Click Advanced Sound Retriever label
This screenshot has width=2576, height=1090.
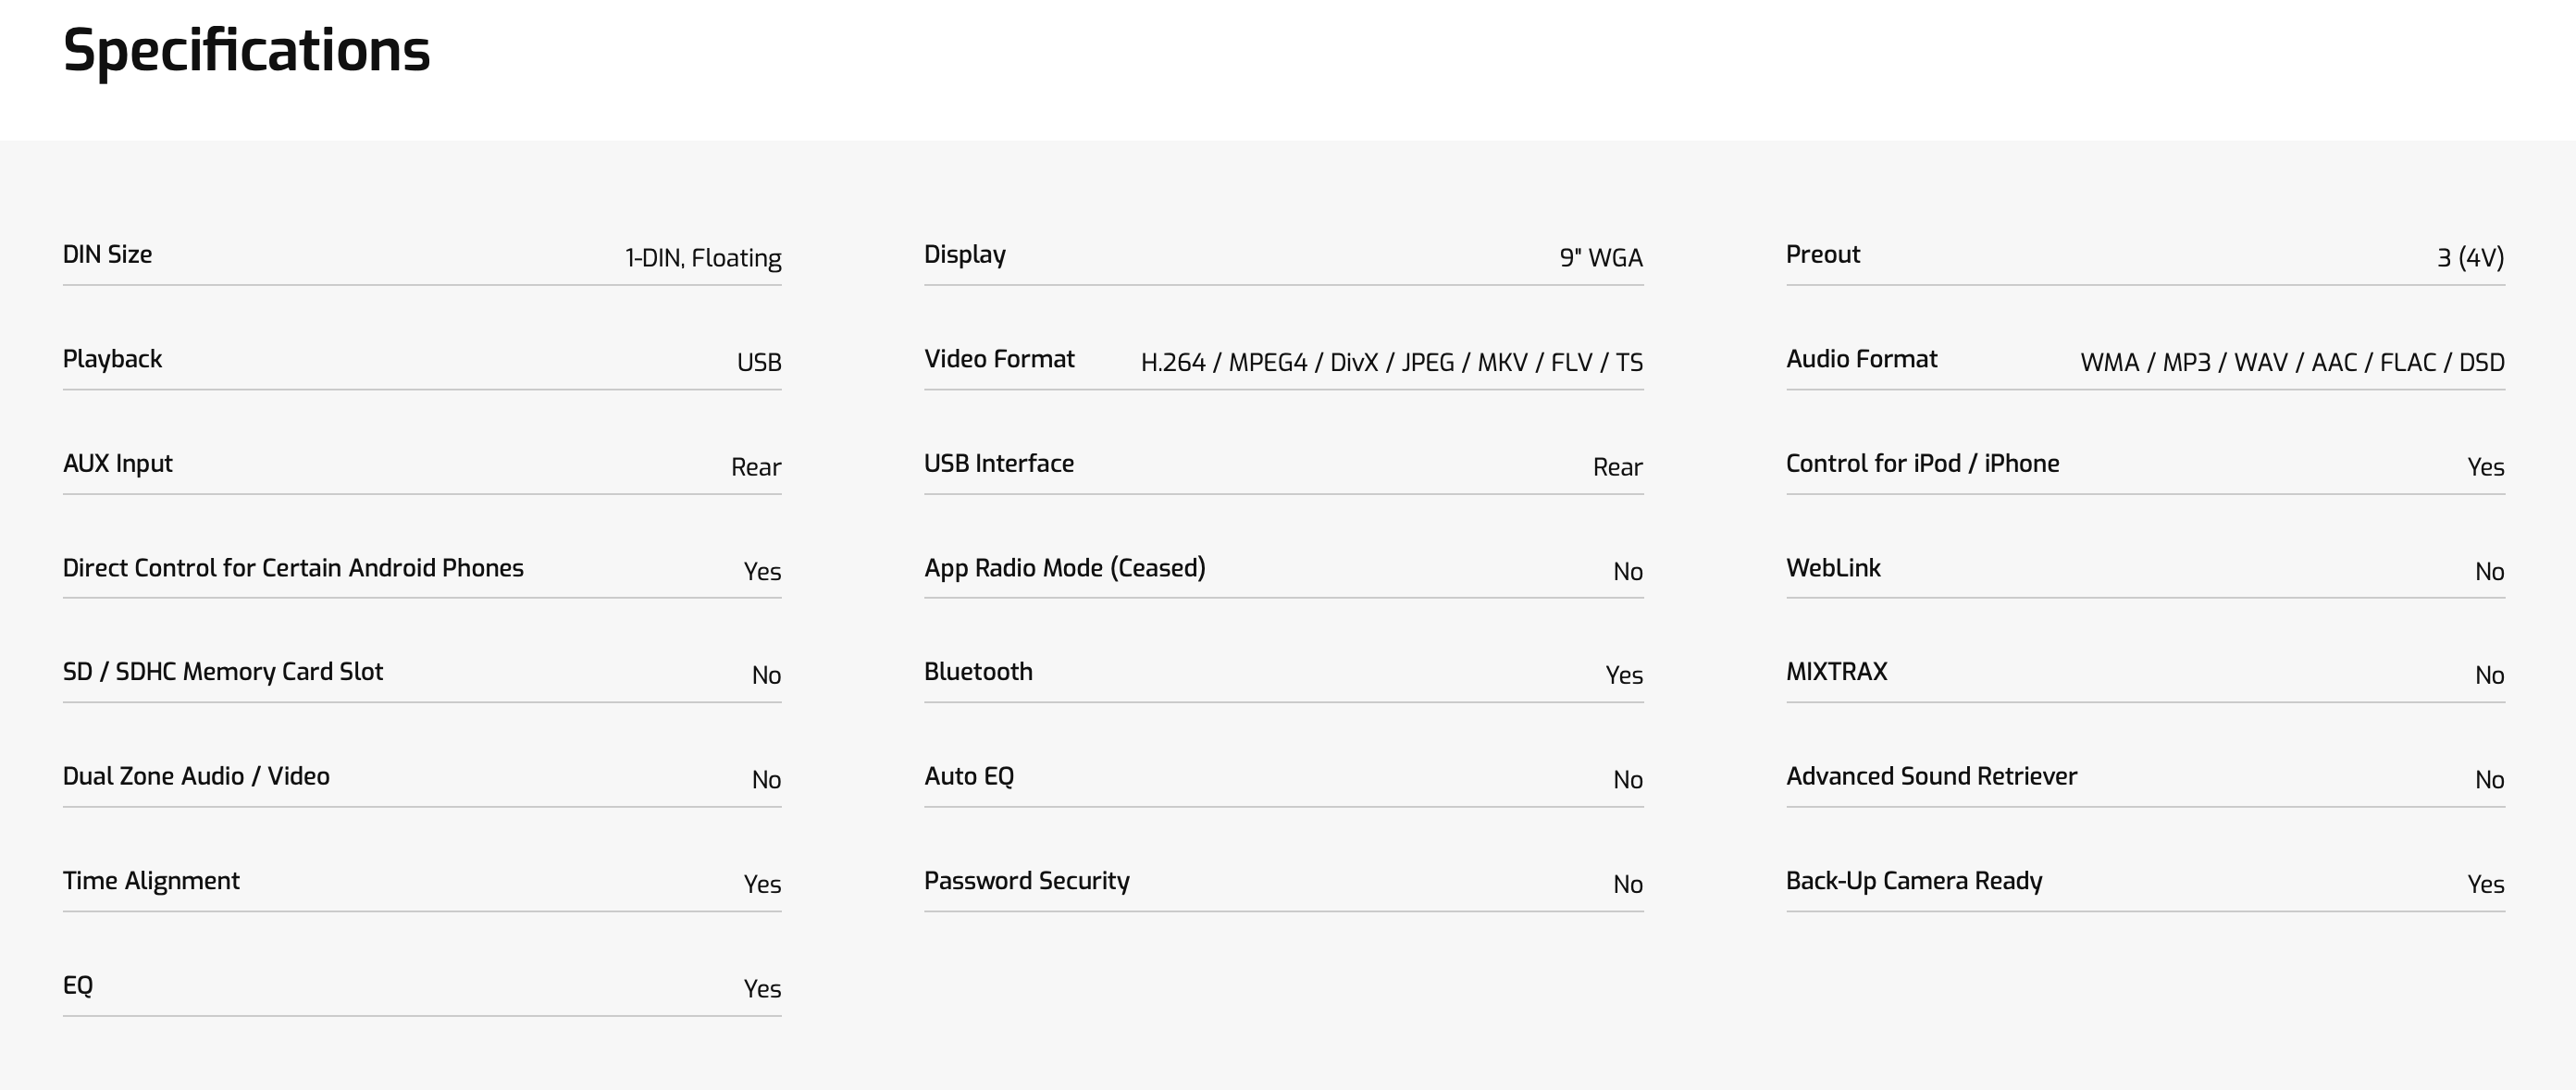1931,776
